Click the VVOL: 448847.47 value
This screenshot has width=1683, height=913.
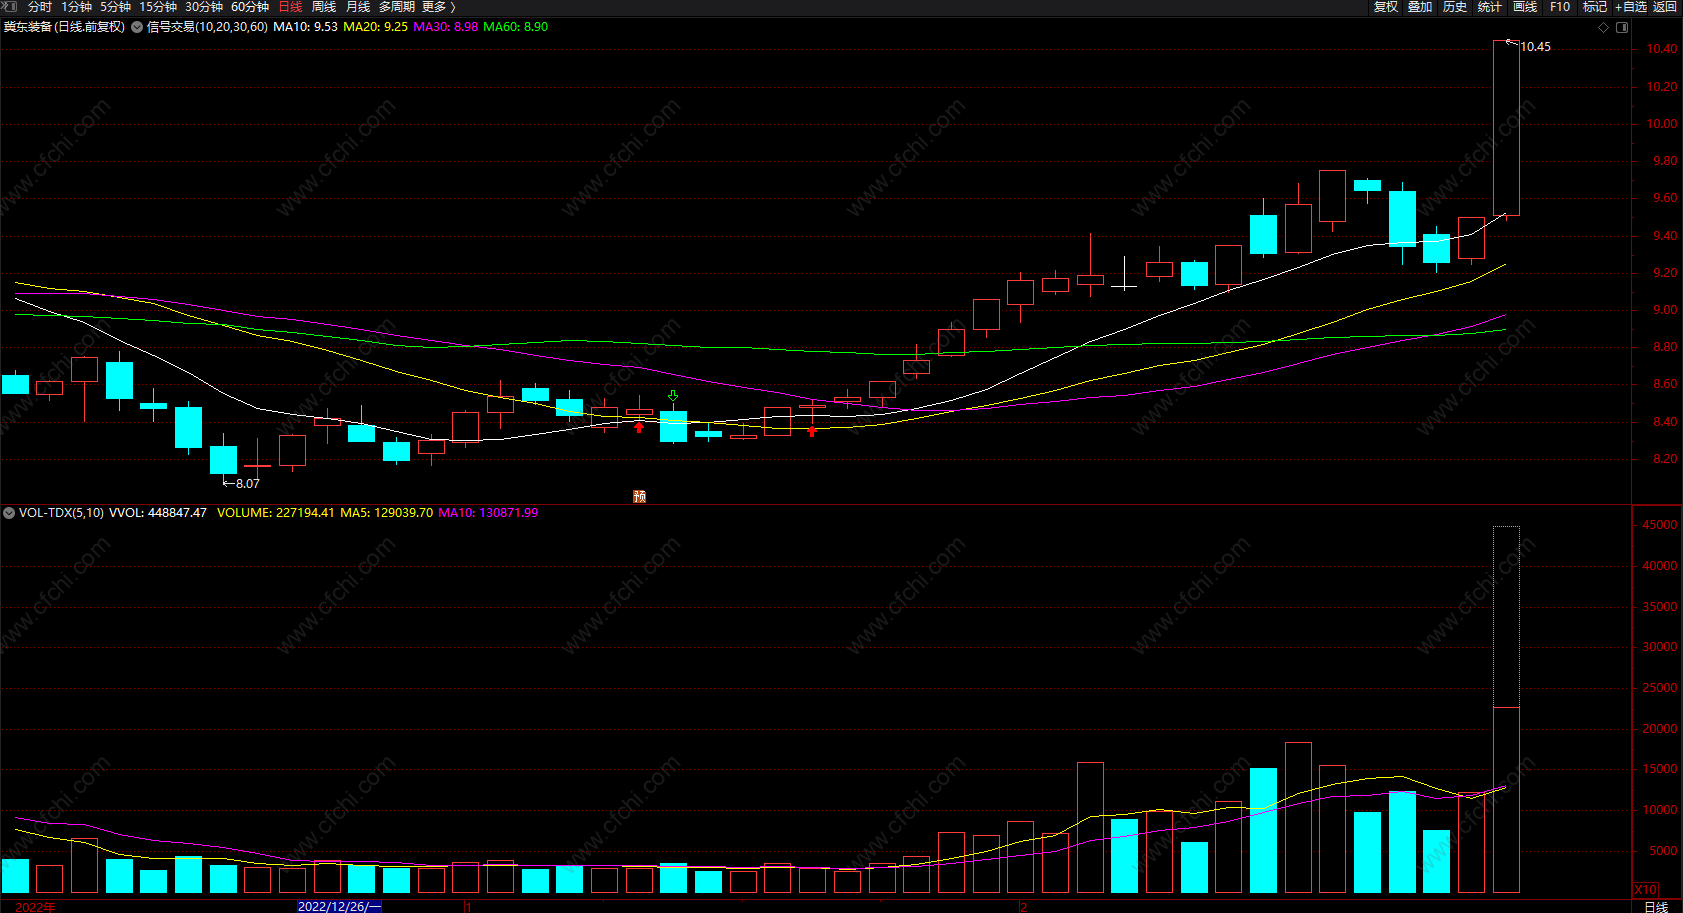158,513
